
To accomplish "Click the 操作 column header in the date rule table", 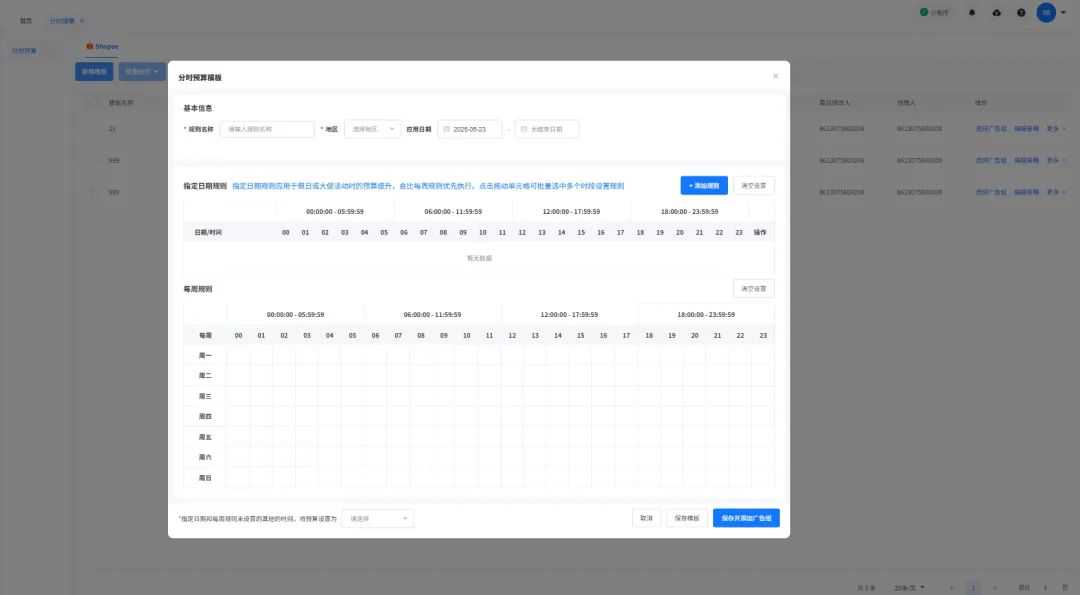I will coord(760,233).
